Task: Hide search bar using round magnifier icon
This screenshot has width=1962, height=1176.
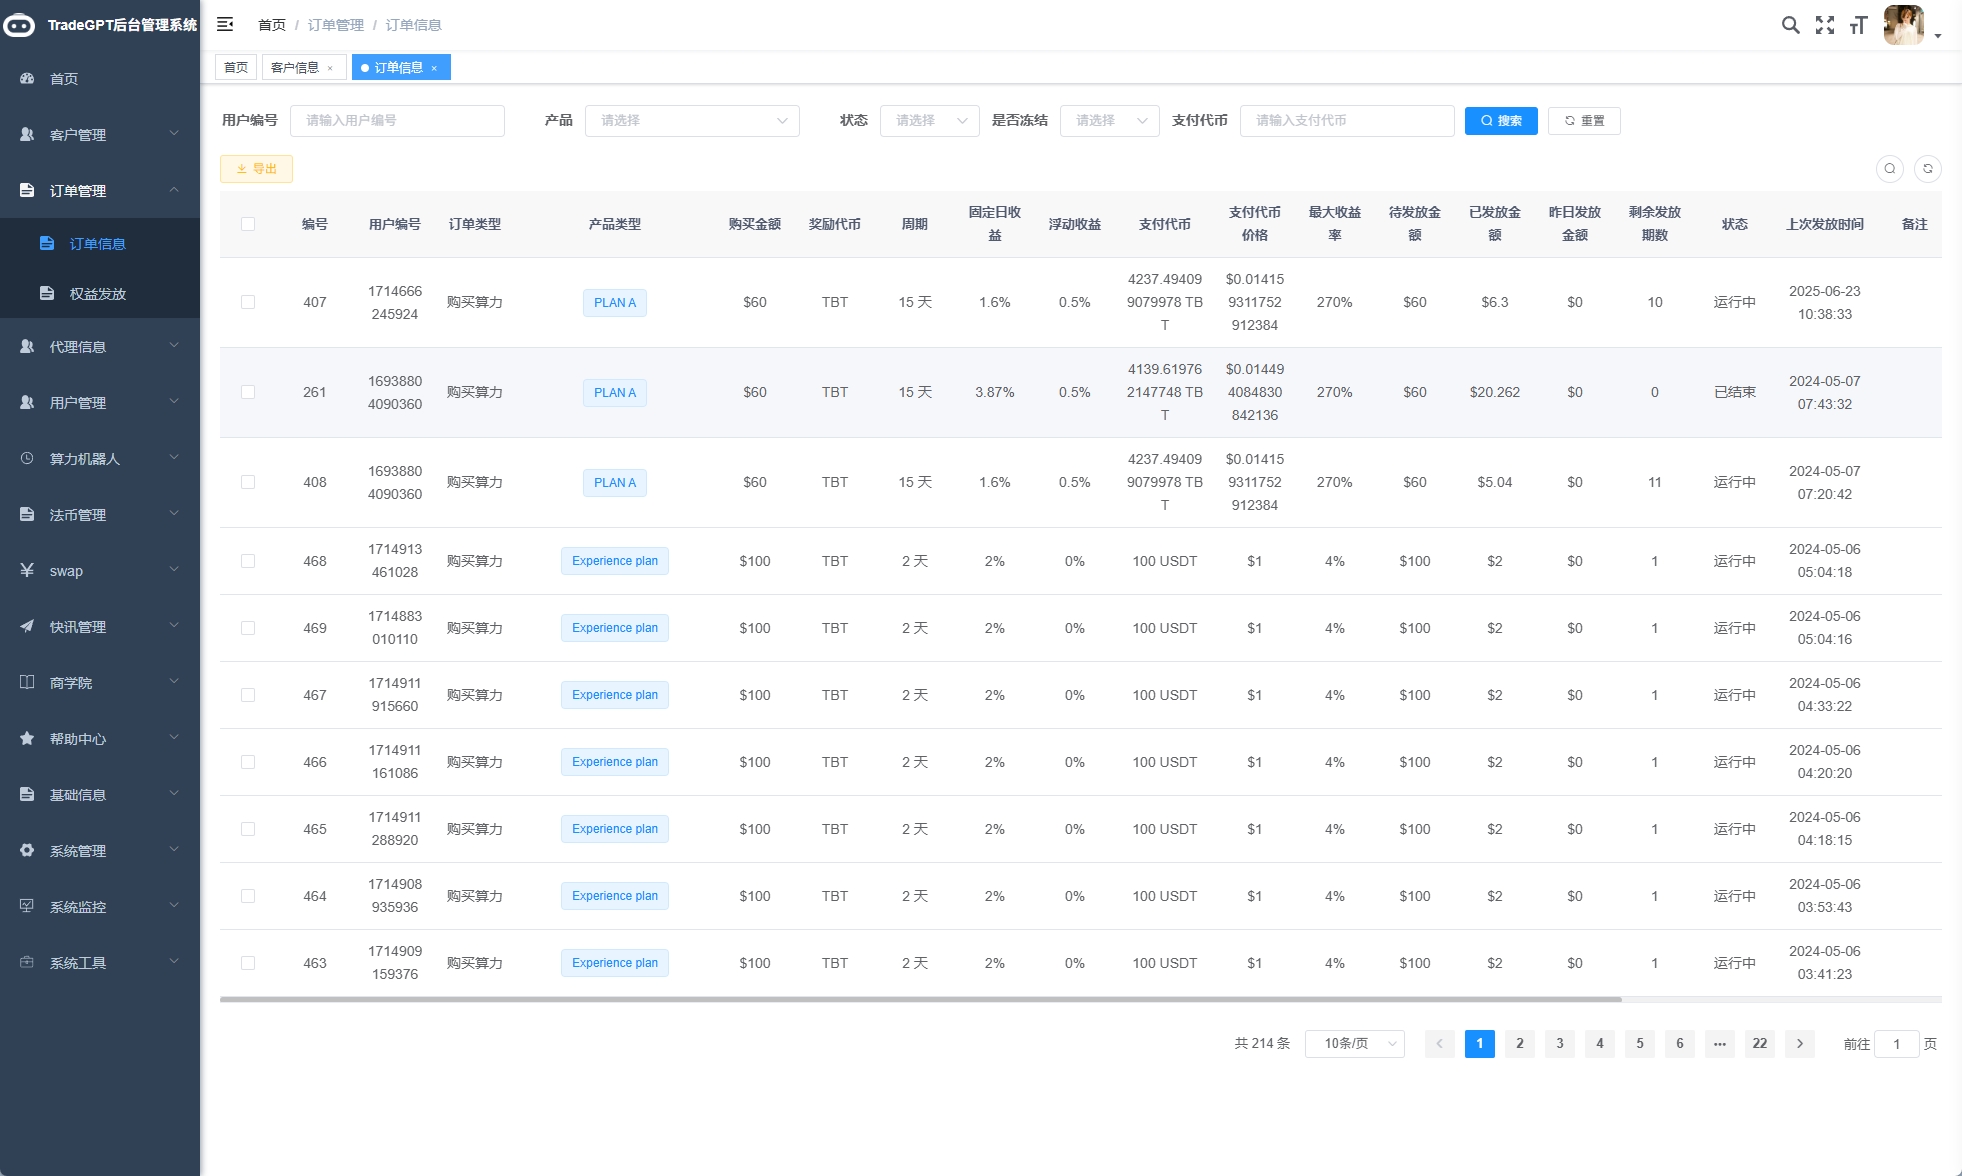Action: (x=1889, y=169)
